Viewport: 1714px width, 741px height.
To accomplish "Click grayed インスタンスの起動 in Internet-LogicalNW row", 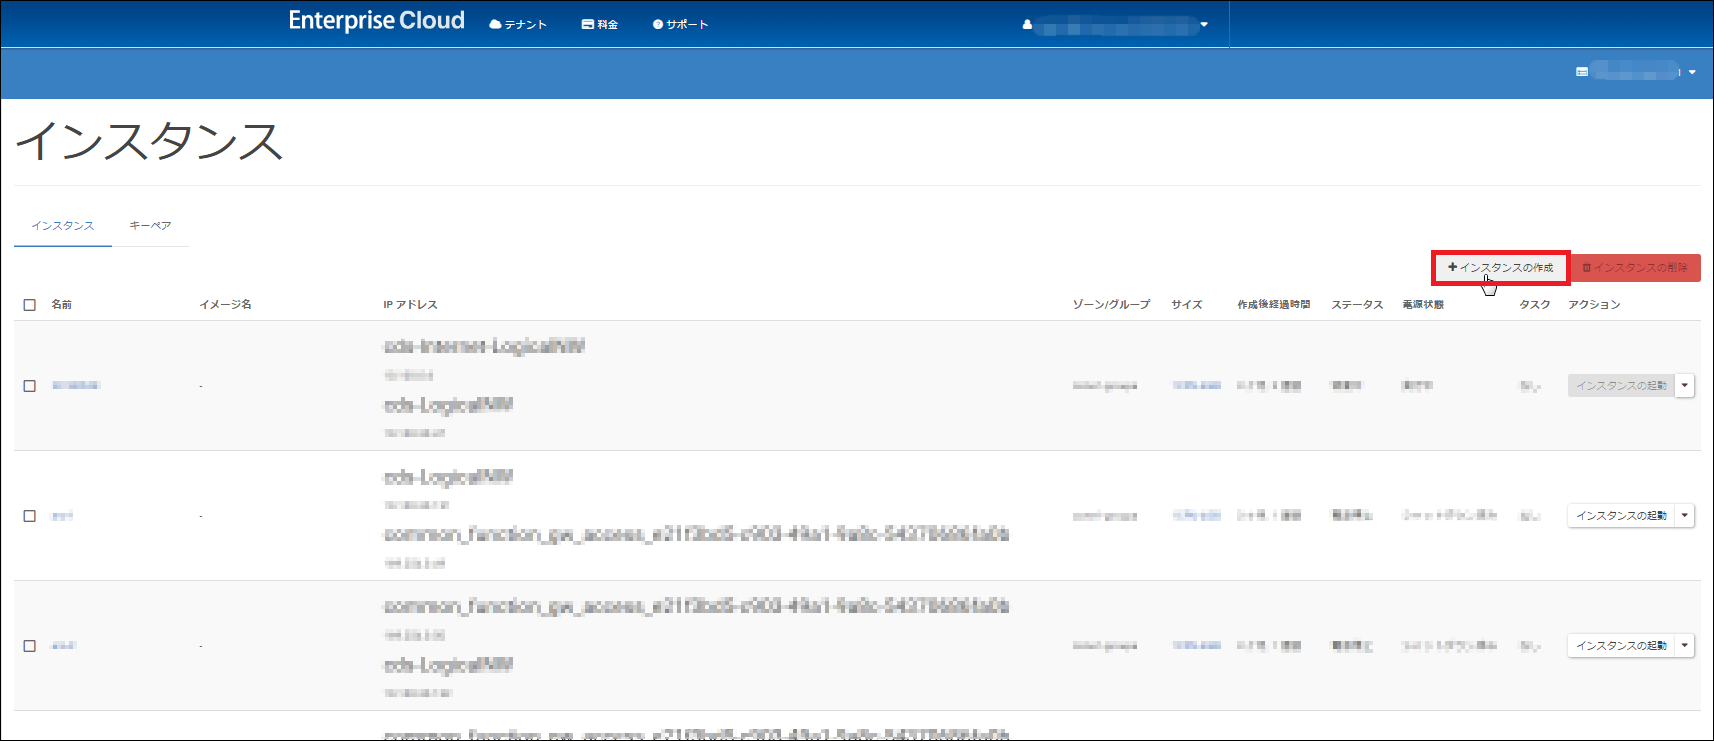I will pos(1622,385).
